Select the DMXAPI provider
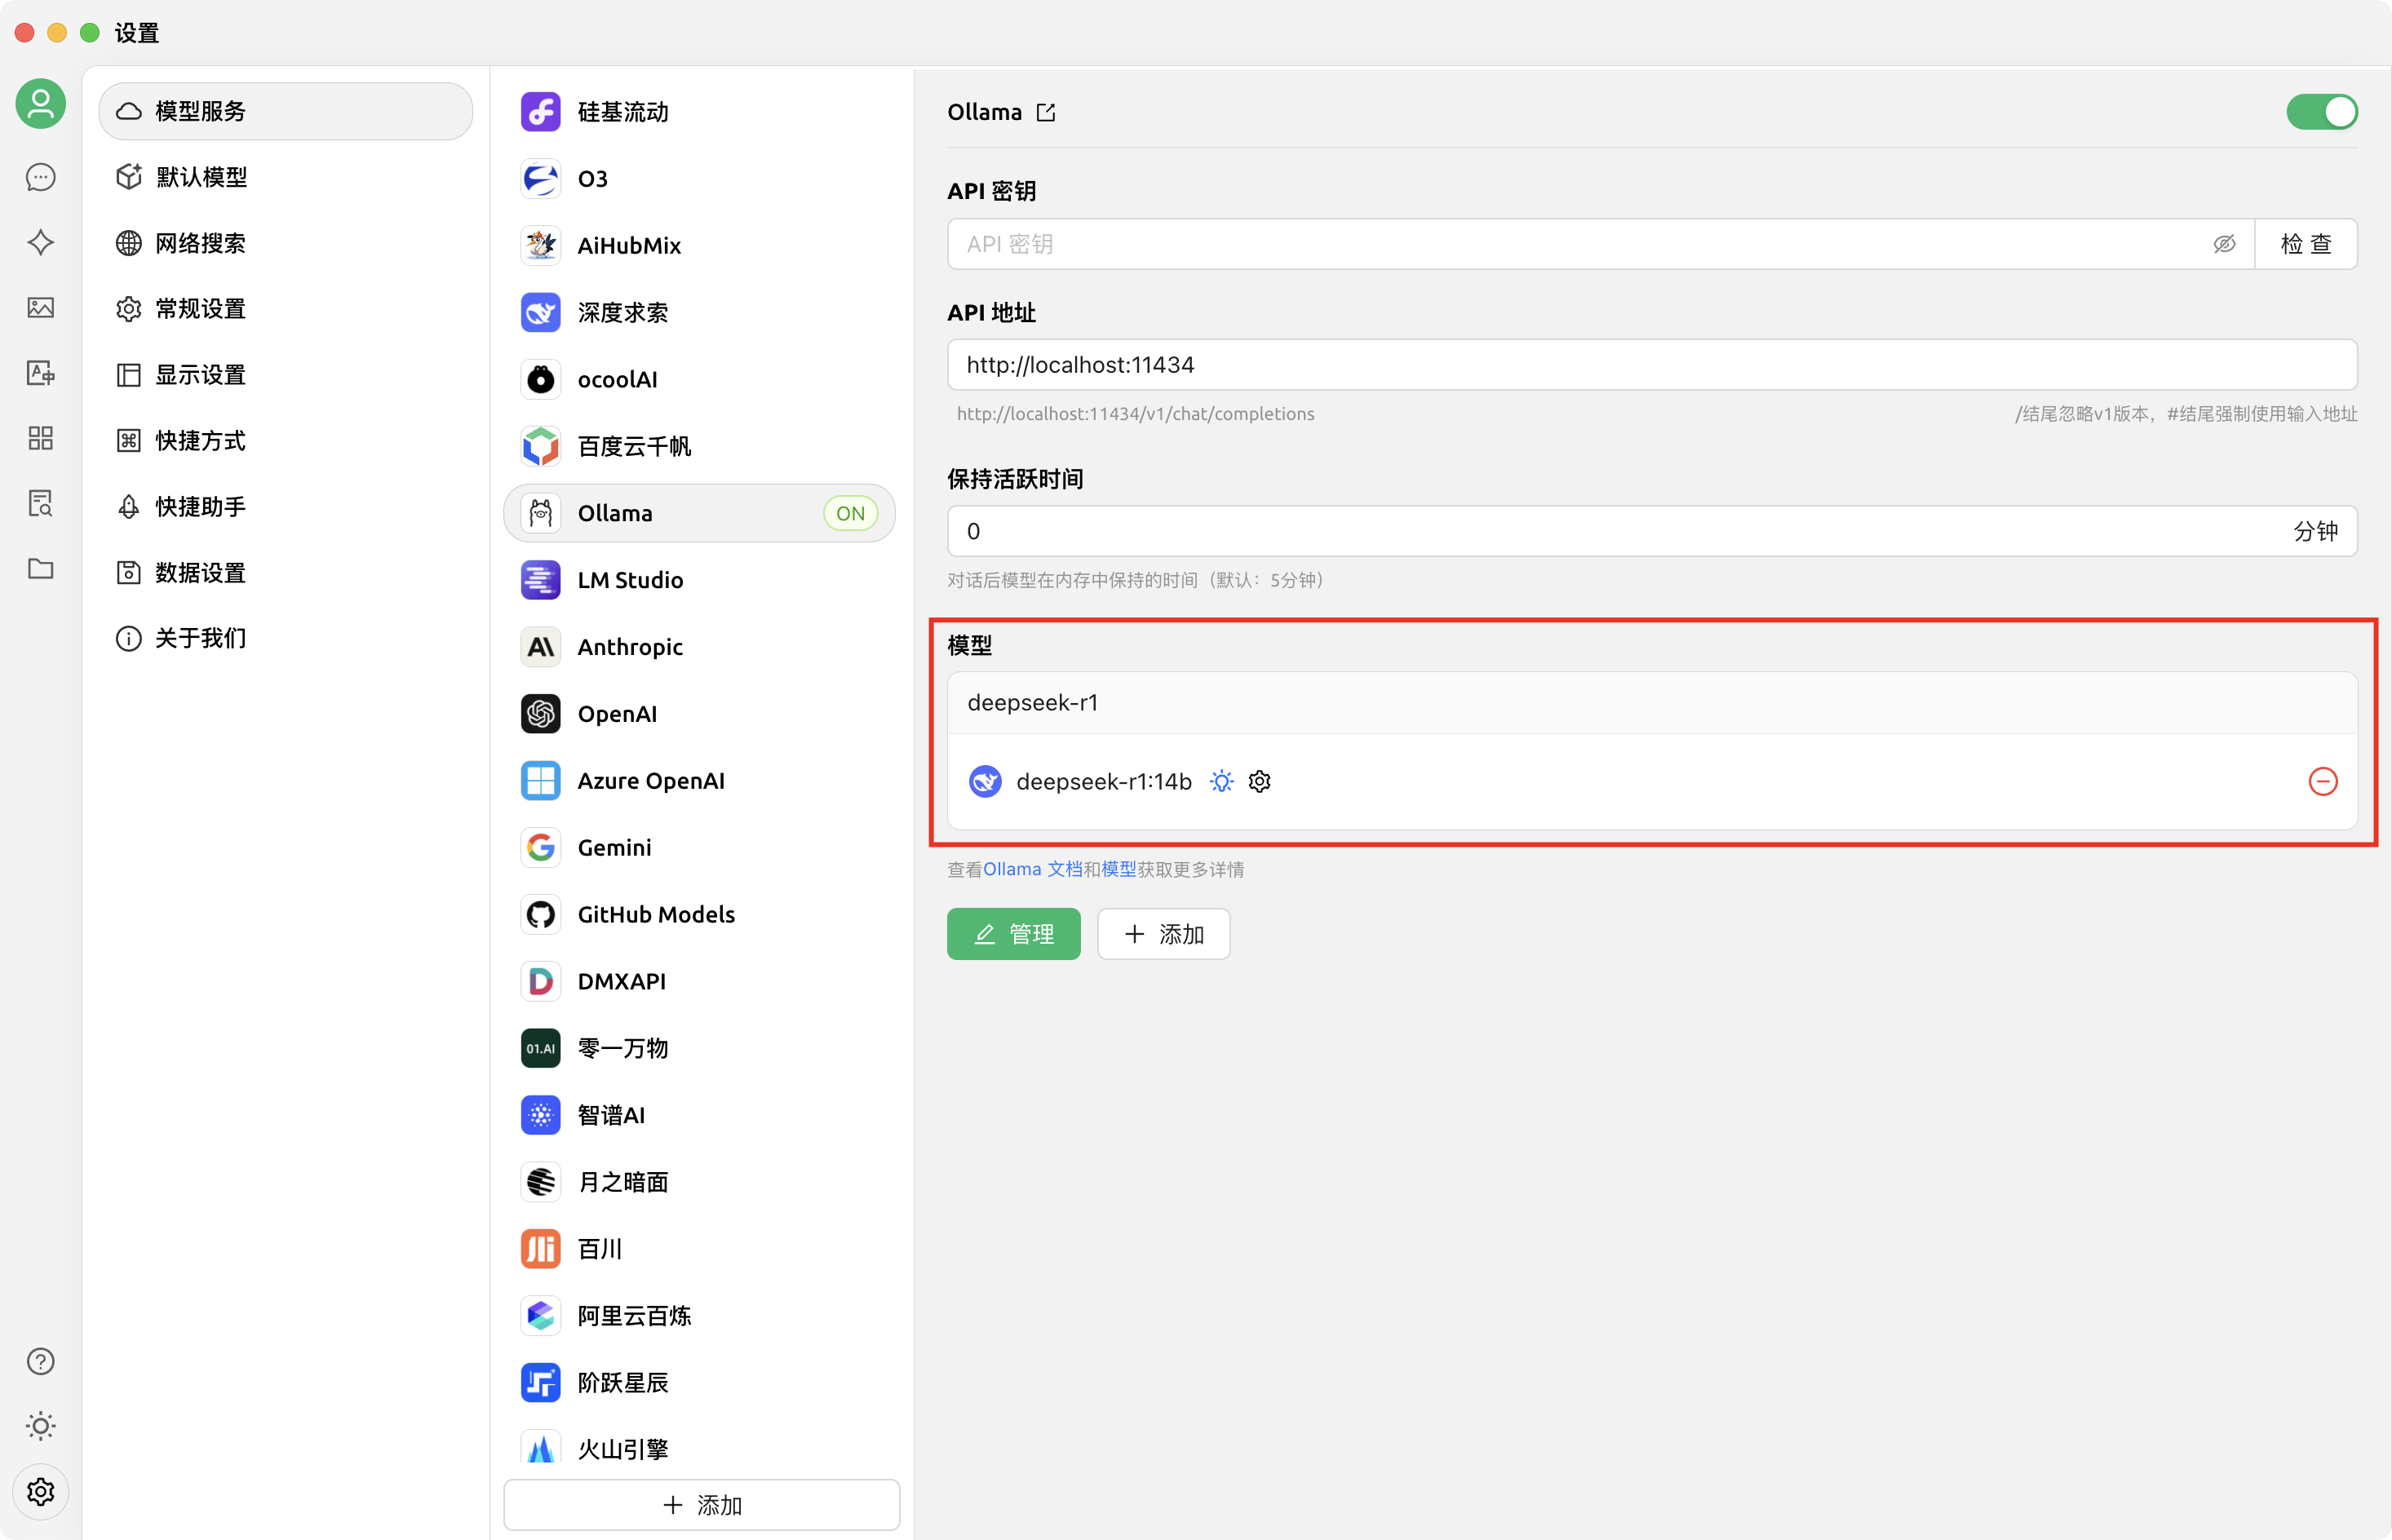Screen dimensions: 2392x1540 (x=700, y=982)
